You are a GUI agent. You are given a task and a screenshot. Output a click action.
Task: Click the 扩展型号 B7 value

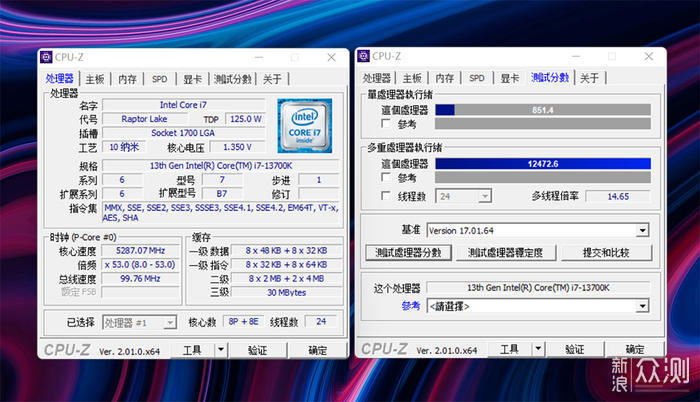[222, 193]
